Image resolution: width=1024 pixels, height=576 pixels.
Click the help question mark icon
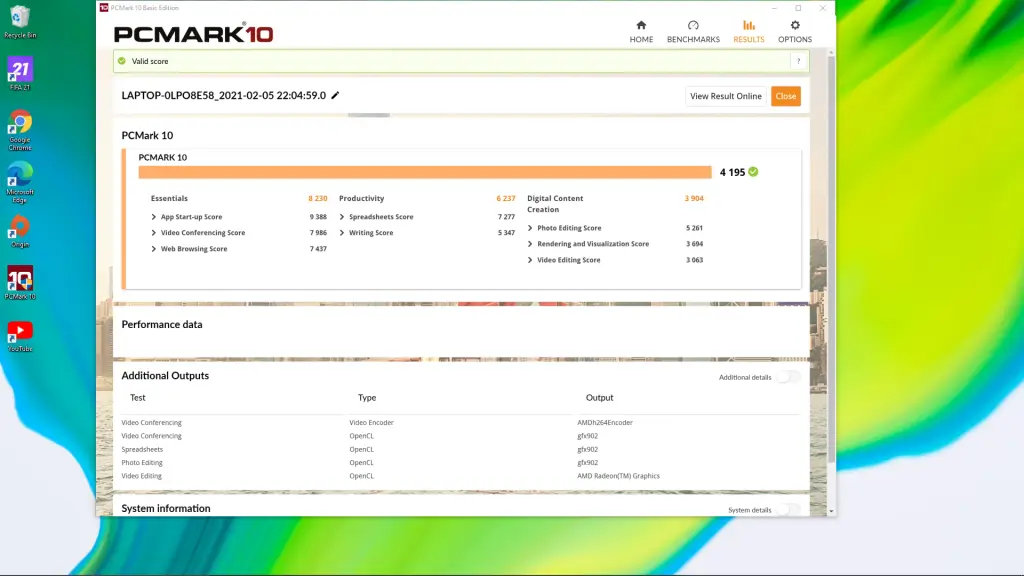pyautogui.click(x=798, y=61)
